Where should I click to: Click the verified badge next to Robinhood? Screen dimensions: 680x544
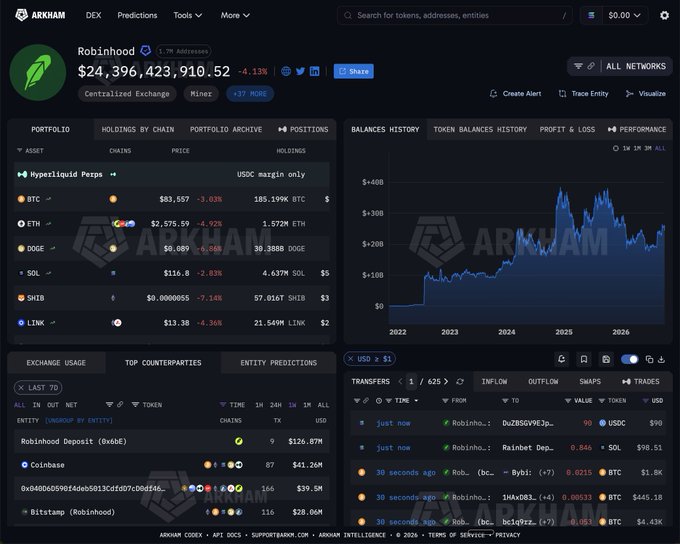(145, 51)
